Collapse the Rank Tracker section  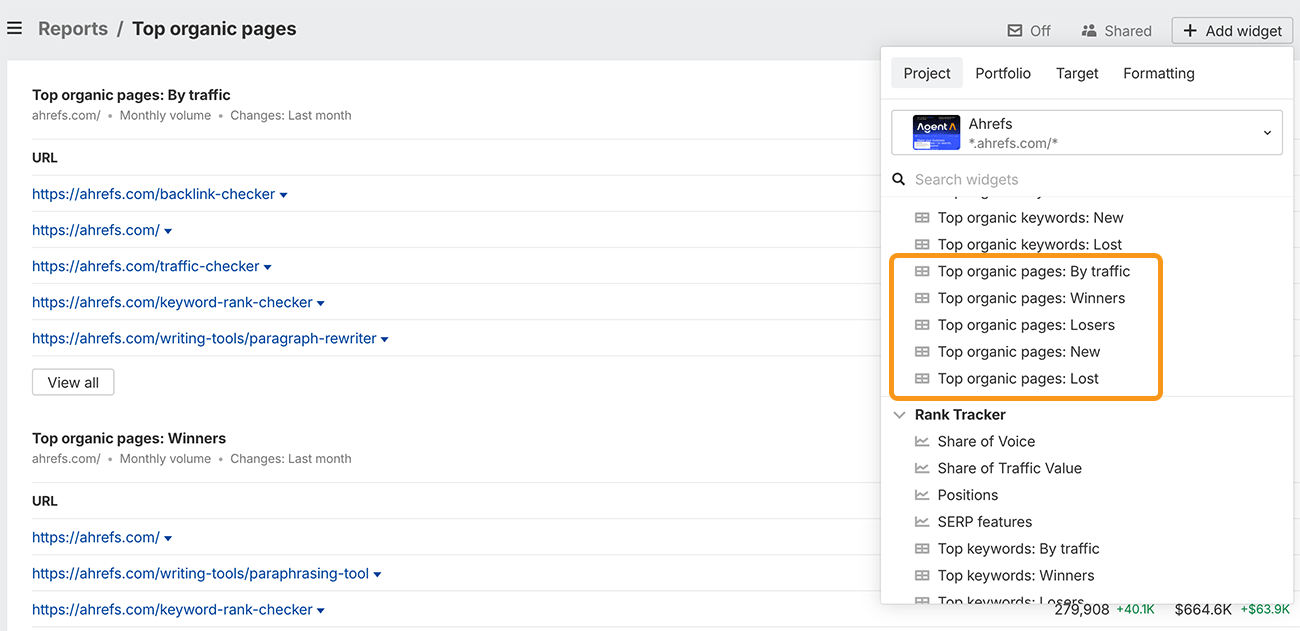pyautogui.click(x=899, y=415)
